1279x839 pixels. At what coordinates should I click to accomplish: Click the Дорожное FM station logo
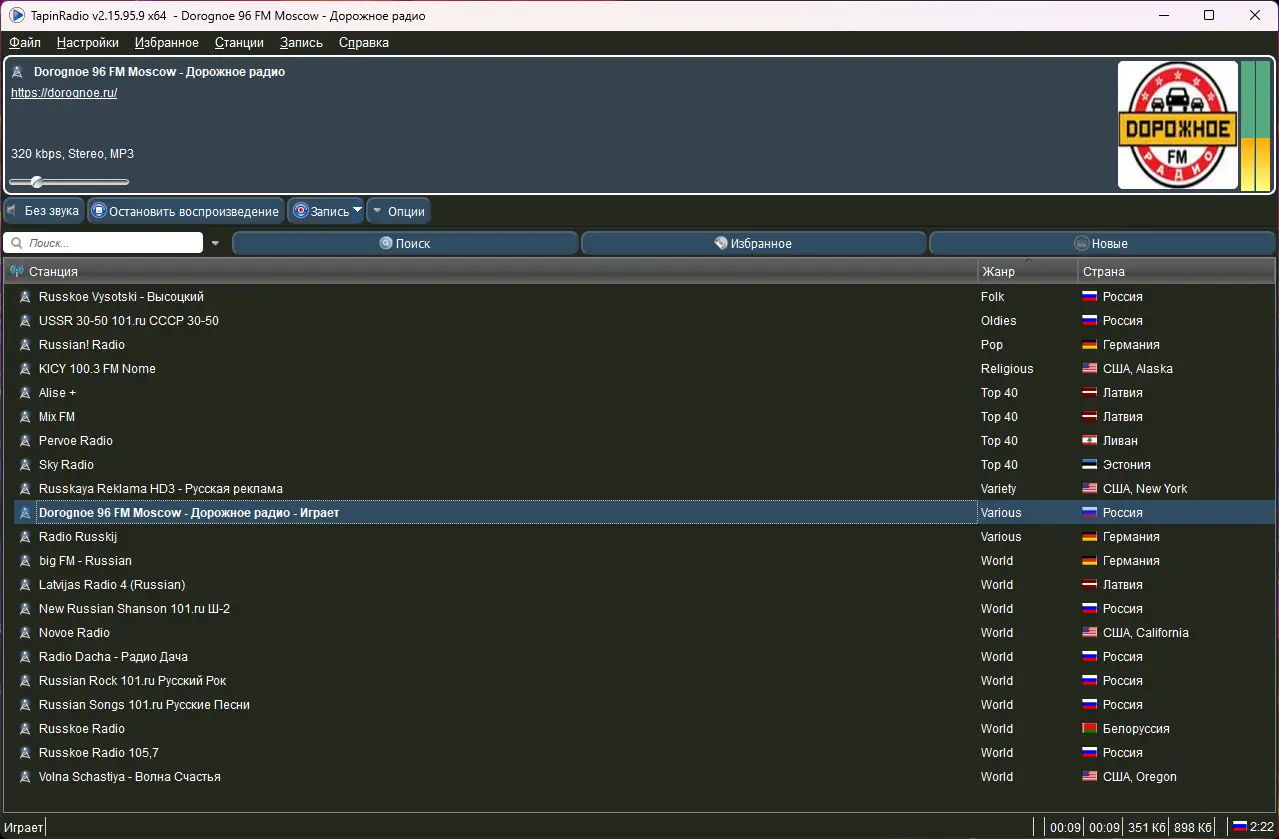1177,126
